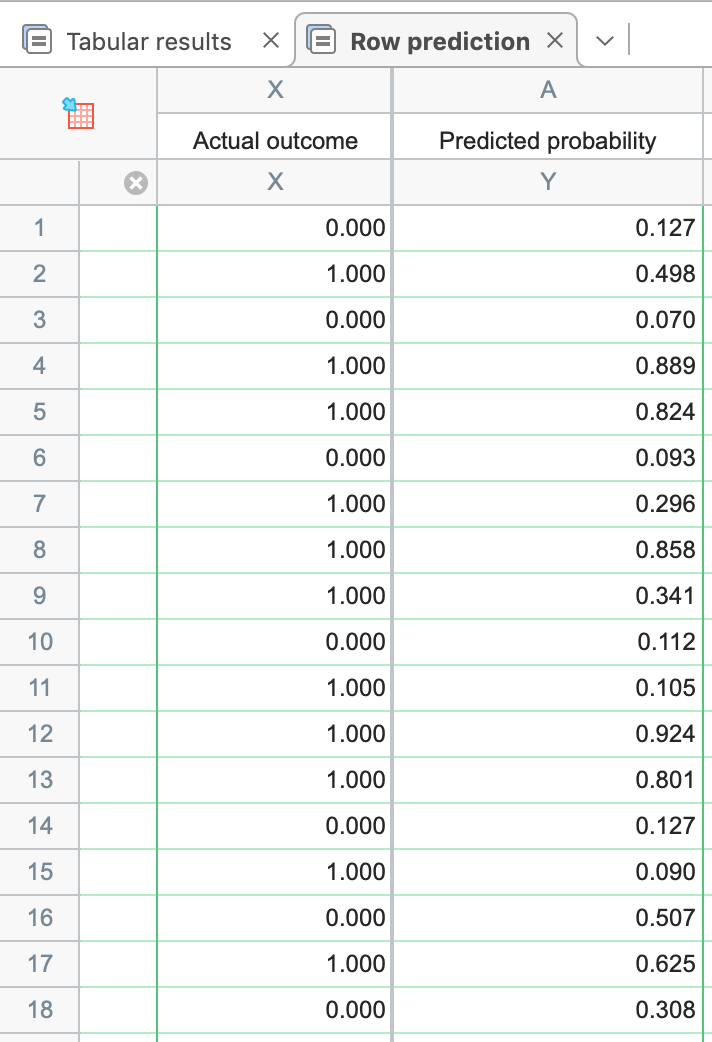The image size is (712, 1042).
Task: Switch to the Tabular results tab
Action: click(x=148, y=41)
